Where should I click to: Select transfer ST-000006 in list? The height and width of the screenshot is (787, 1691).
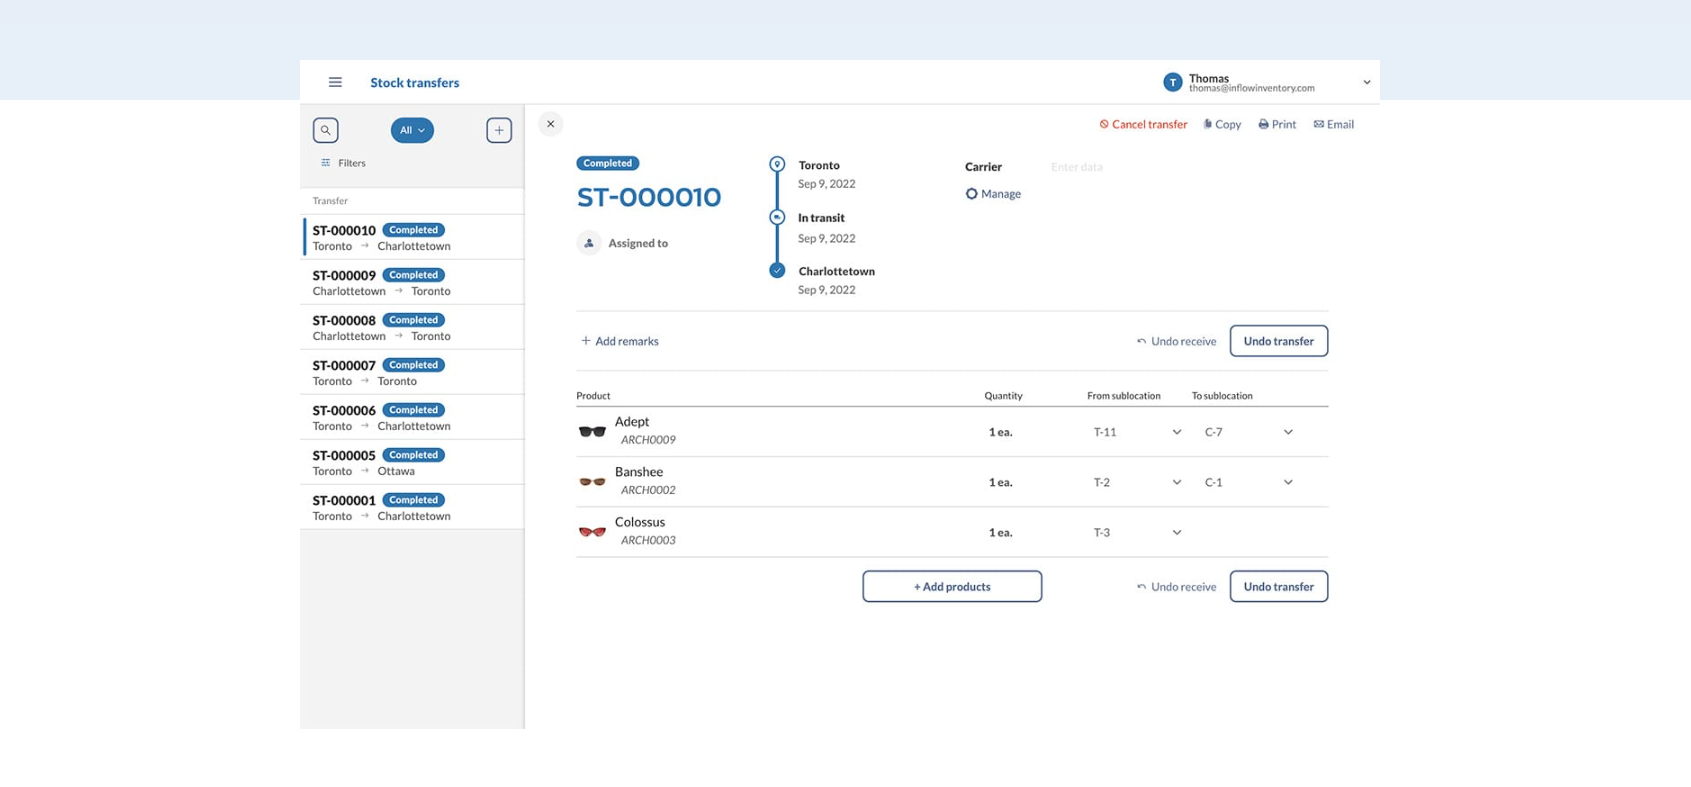413,417
